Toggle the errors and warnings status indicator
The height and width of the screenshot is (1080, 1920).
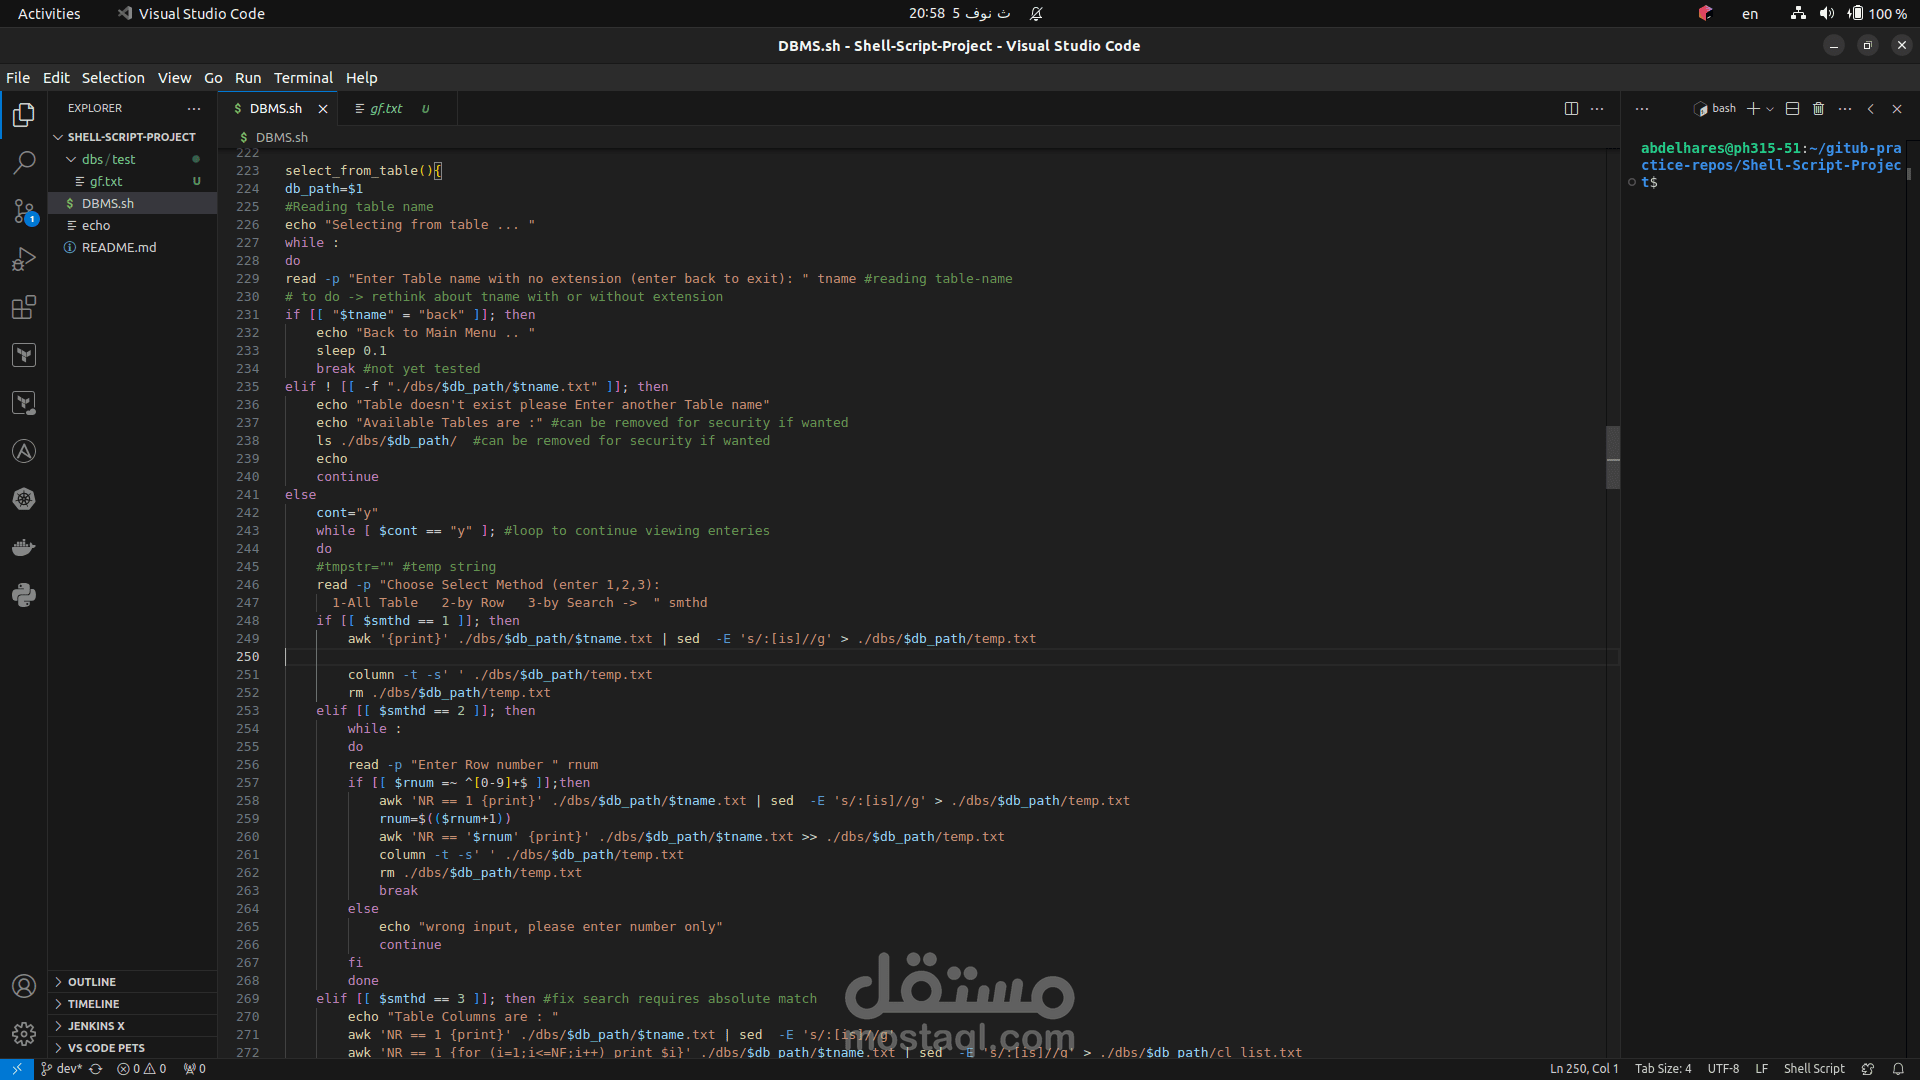click(142, 1068)
